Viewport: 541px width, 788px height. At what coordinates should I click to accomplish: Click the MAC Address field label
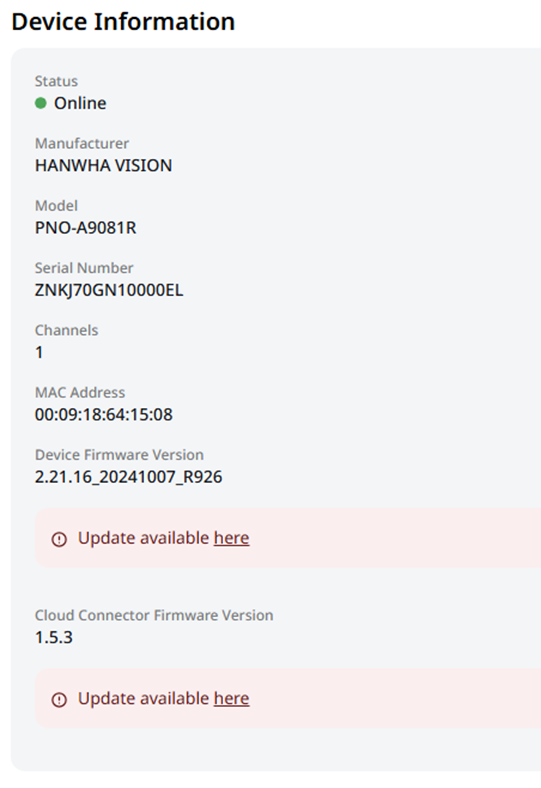[x=80, y=393]
